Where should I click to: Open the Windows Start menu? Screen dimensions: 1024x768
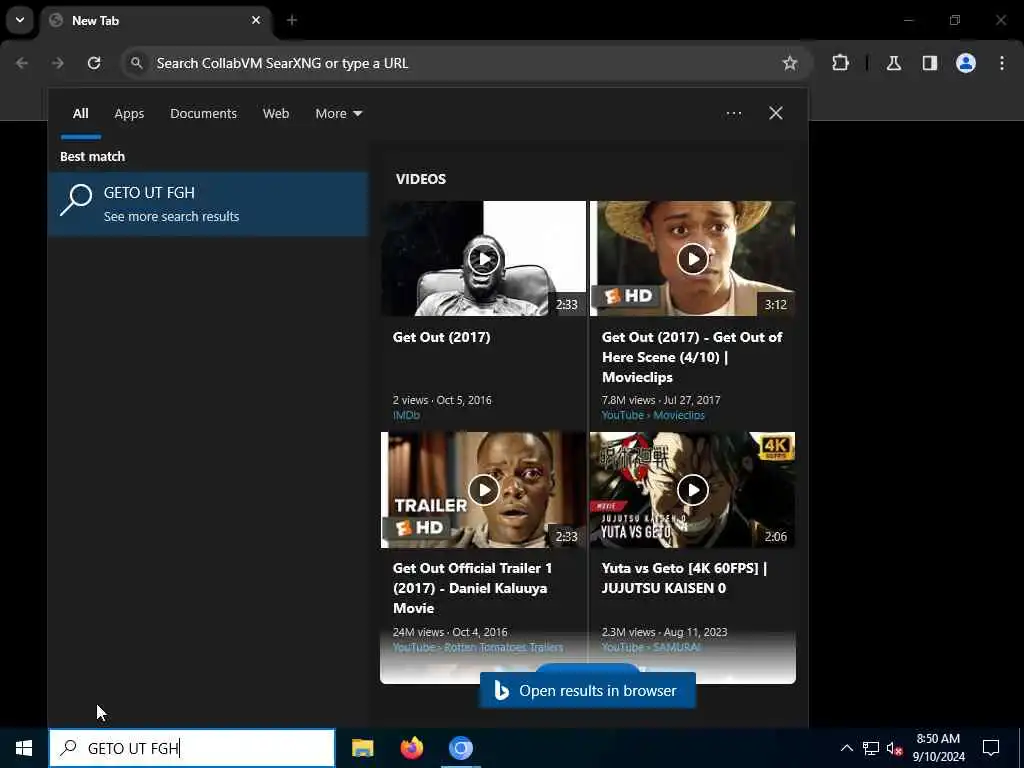pyautogui.click(x=24, y=748)
